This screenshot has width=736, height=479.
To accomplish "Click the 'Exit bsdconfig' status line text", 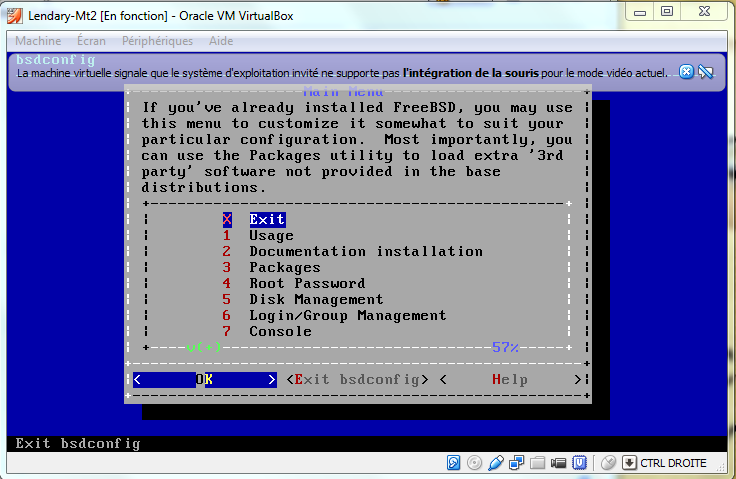I will click(x=78, y=444).
